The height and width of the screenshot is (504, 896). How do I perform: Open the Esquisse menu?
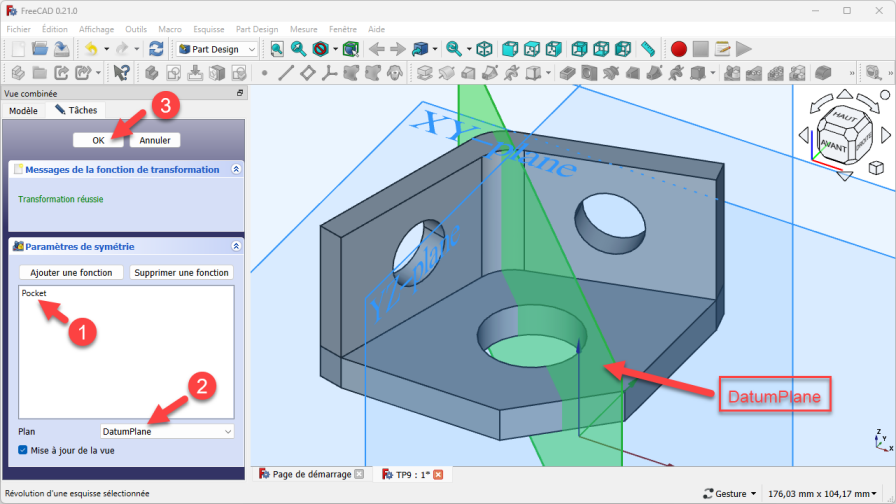point(208,29)
